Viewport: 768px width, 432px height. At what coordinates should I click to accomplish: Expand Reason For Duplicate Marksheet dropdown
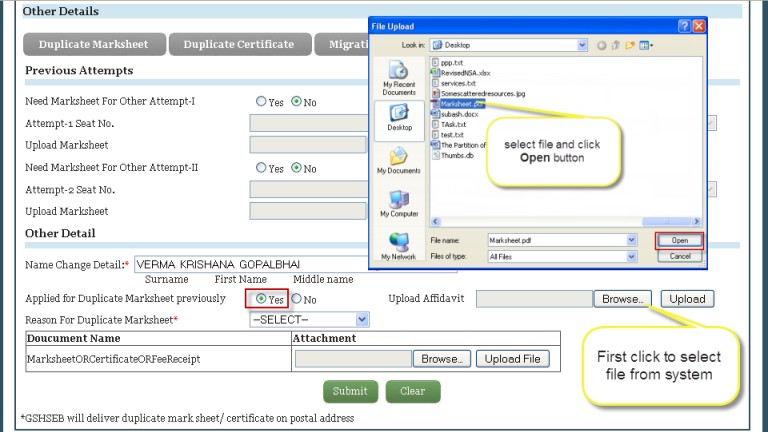pos(362,320)
